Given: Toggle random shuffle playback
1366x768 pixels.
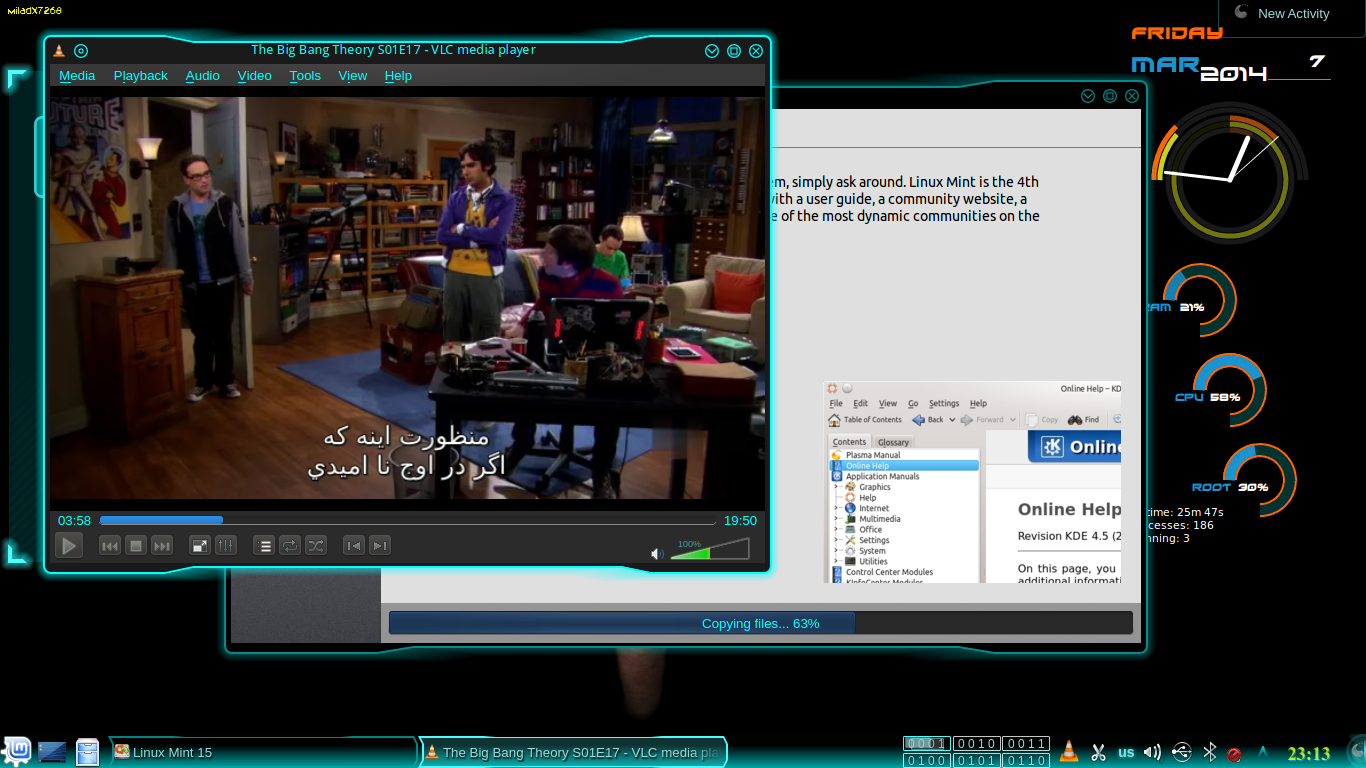Looking at the screenshot, I should (x=316, y=545).
